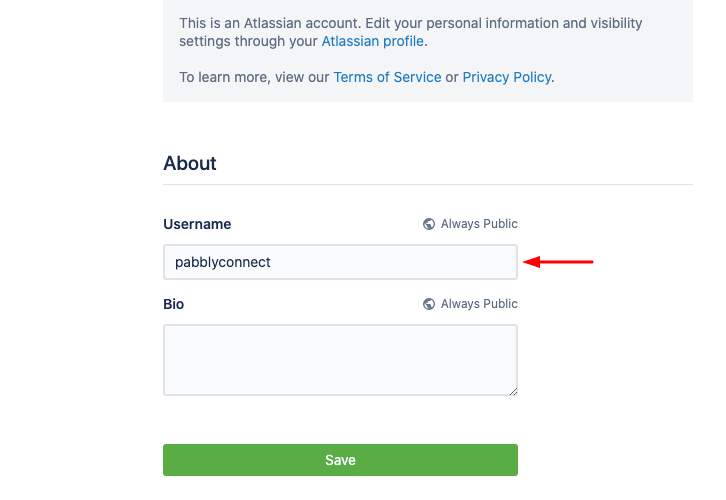Click Always Public text next to Username
Viewport: 726px width, 500px height.
[479, 224]
